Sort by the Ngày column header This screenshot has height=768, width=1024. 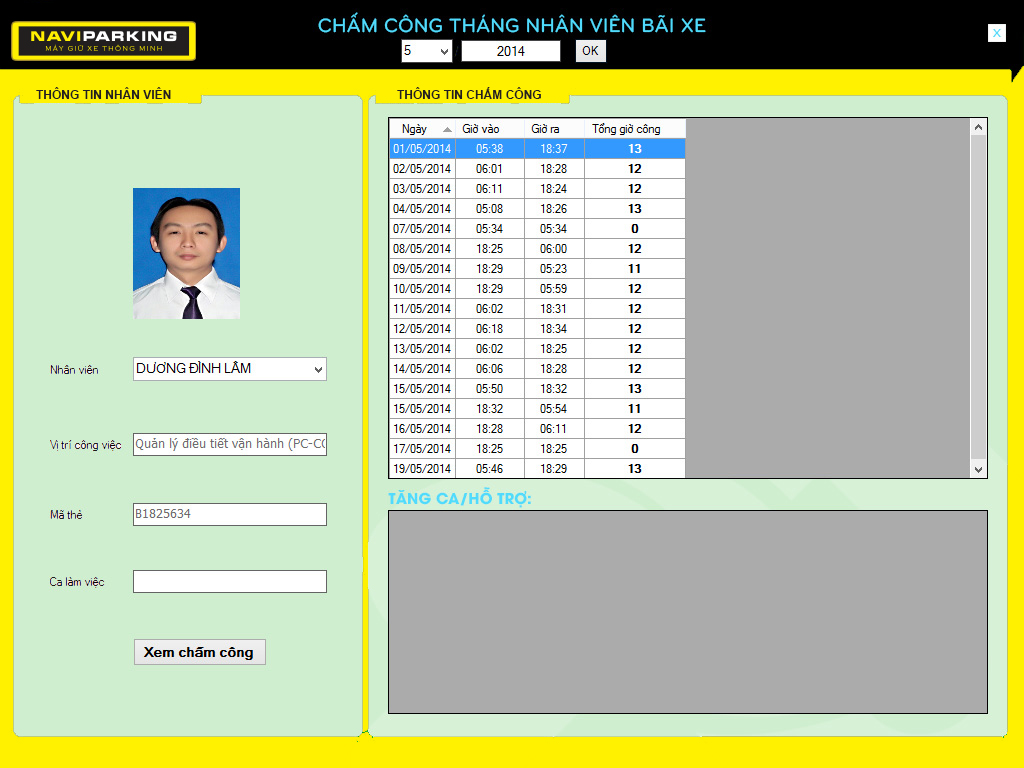click(420, 129)
